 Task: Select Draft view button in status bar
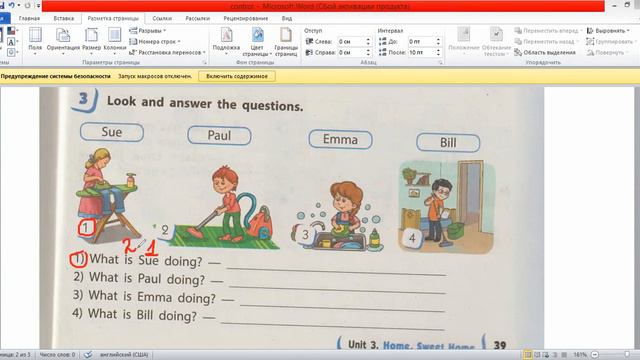[564, 355]
